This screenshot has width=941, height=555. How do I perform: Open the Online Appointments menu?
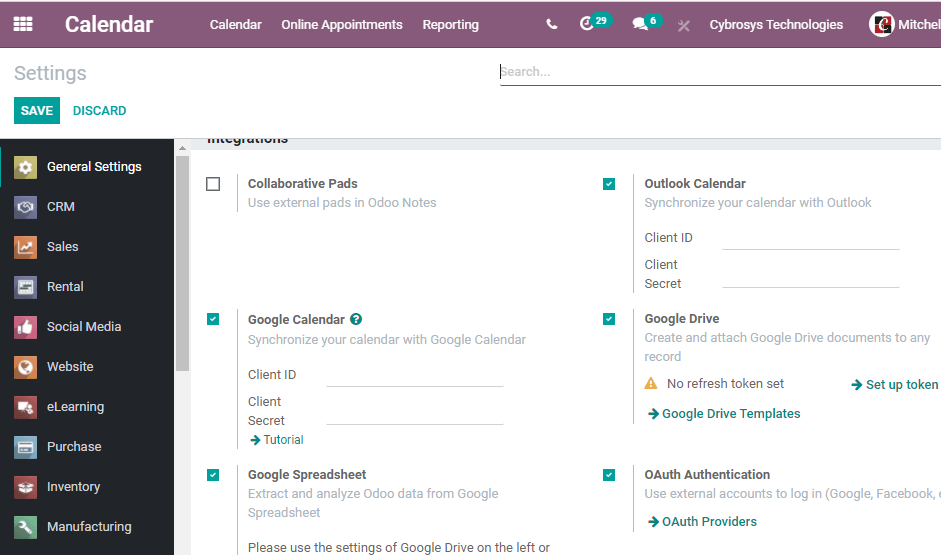click(341, 25)
